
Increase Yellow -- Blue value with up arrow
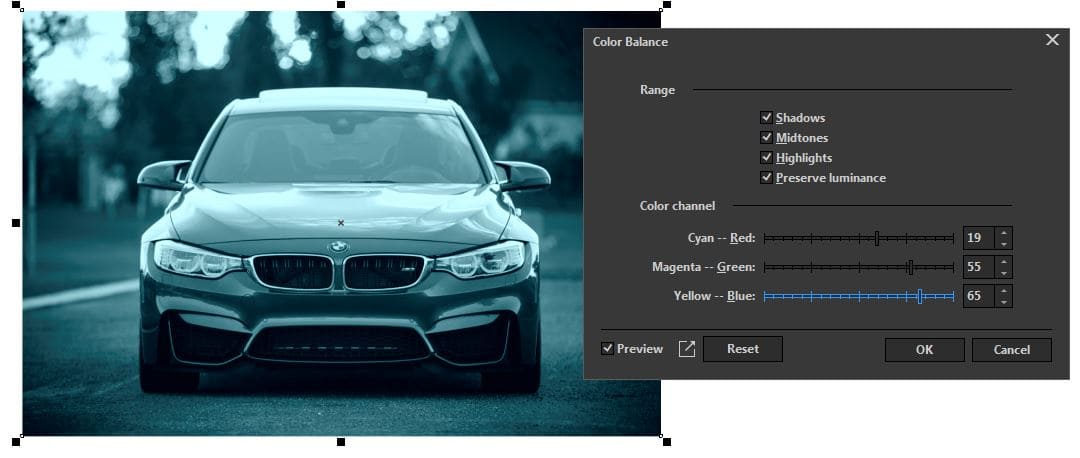click(x=1004, y=291)
